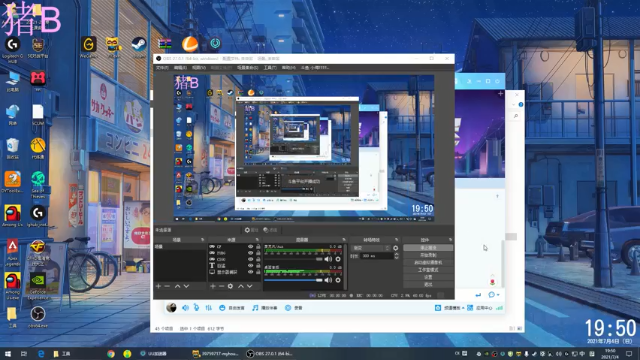Toggle visibility eye of CF source
Image resolution: width=640 pixels, height=360 pixels.
click(251, 247)
